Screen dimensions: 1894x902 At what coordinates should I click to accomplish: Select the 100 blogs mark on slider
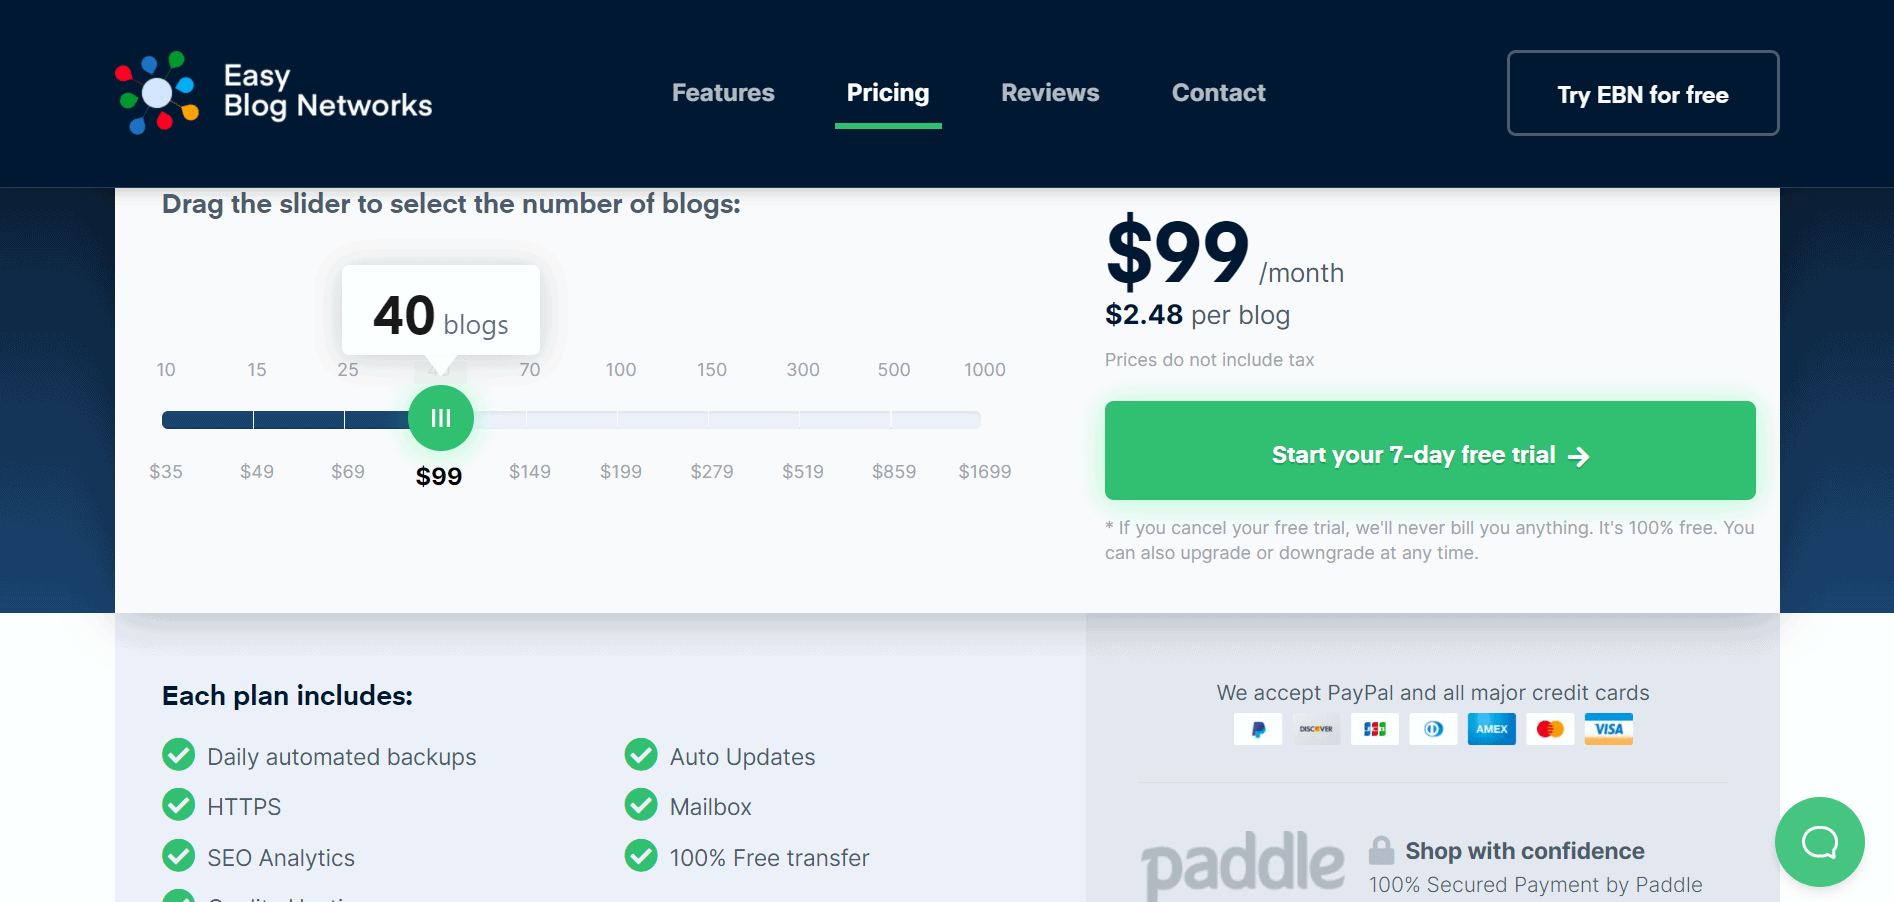pyautogui.click(x=621, y=370)
